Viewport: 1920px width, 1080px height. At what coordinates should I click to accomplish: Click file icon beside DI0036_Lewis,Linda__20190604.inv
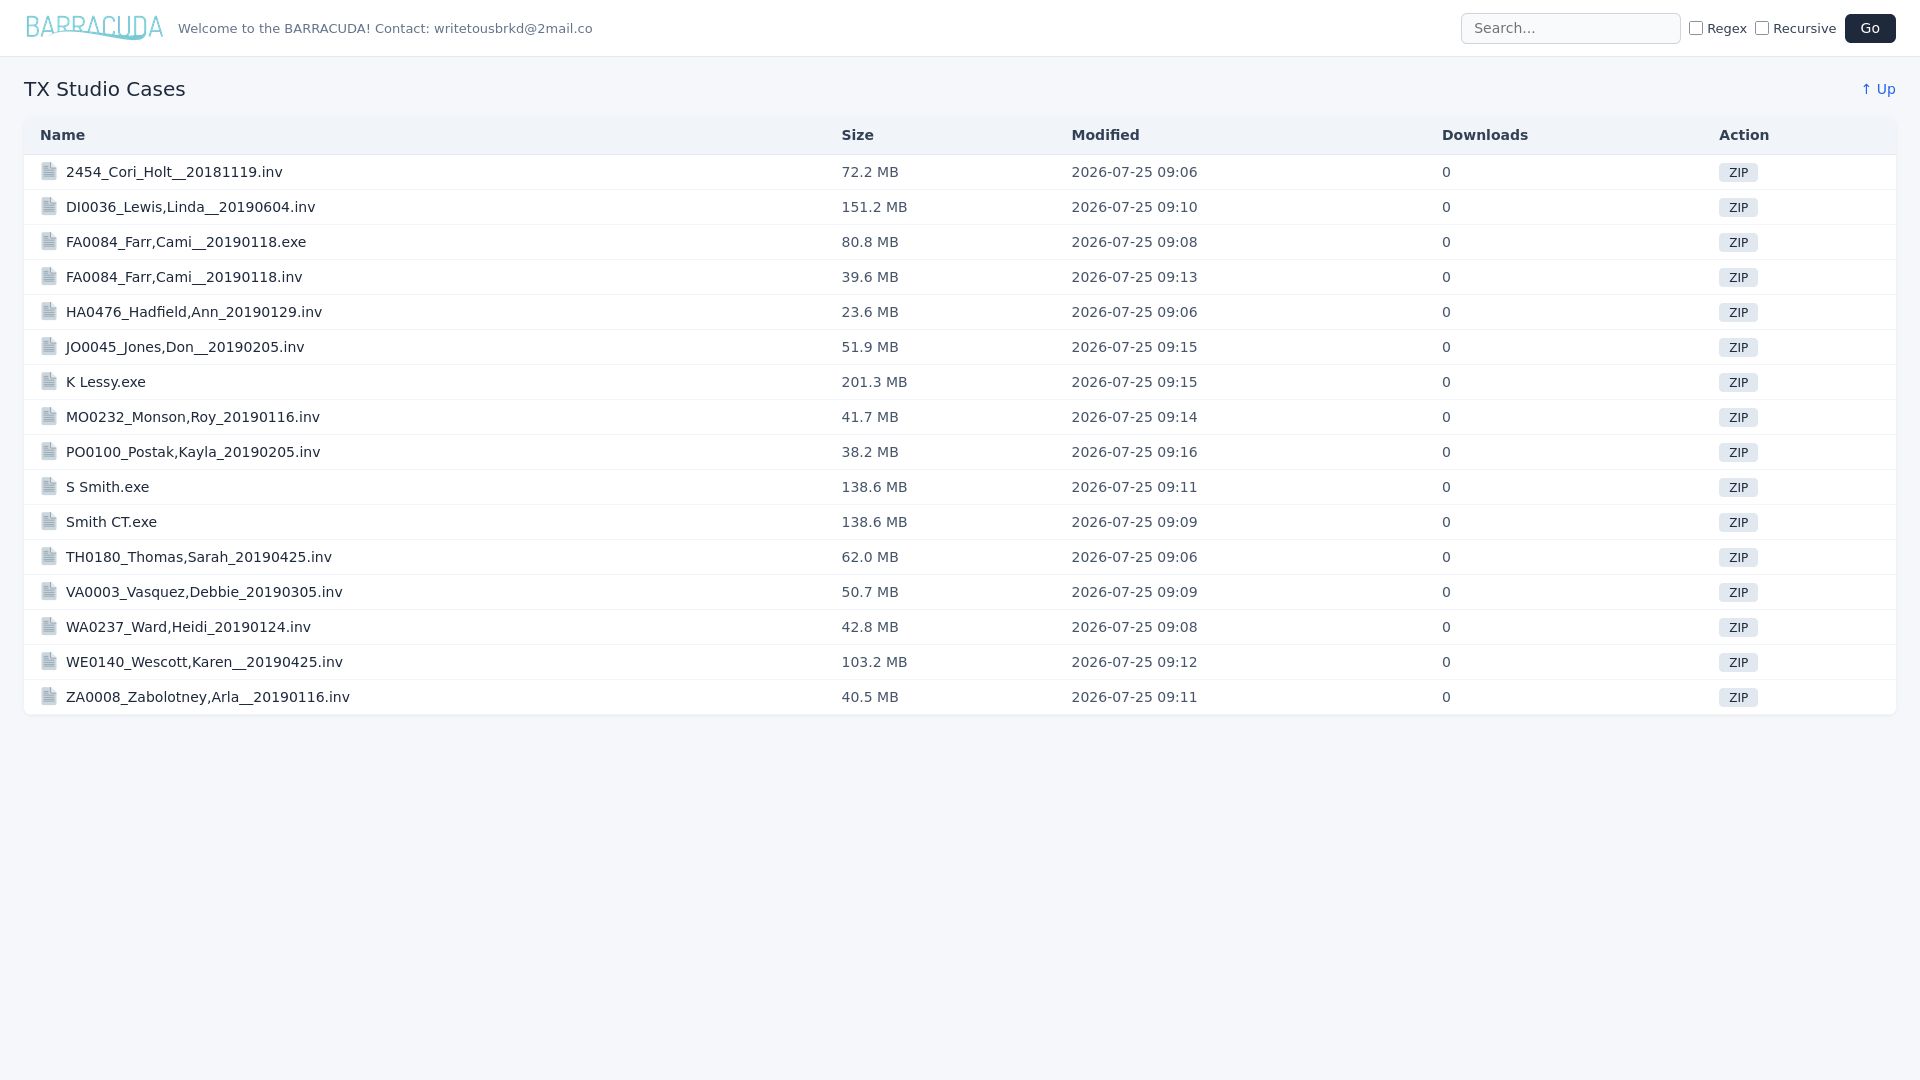49,206
